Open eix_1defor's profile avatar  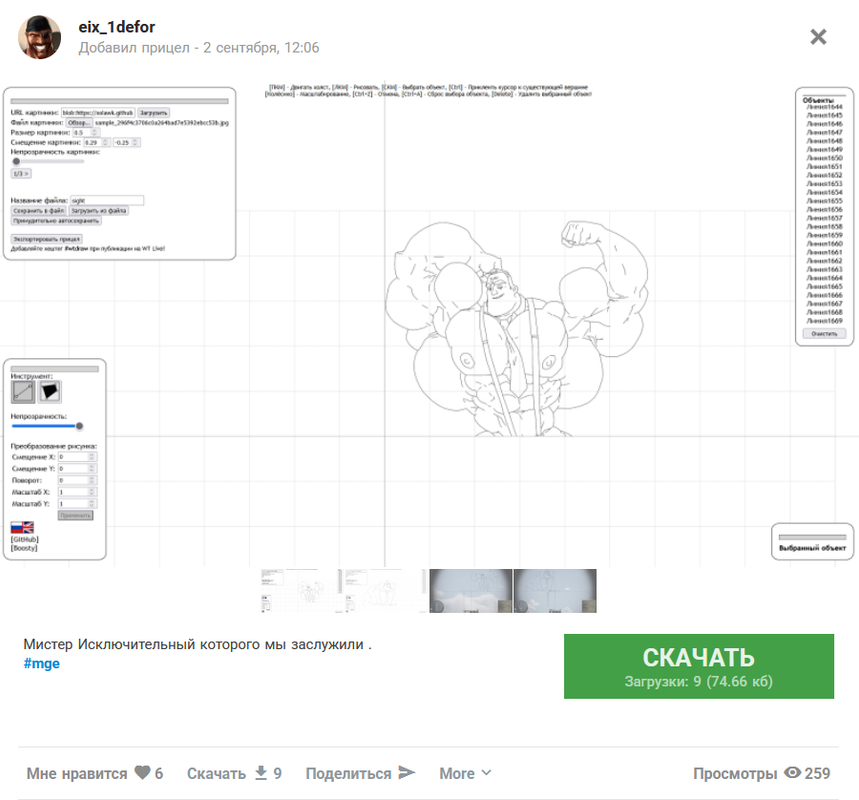point(39,37)
